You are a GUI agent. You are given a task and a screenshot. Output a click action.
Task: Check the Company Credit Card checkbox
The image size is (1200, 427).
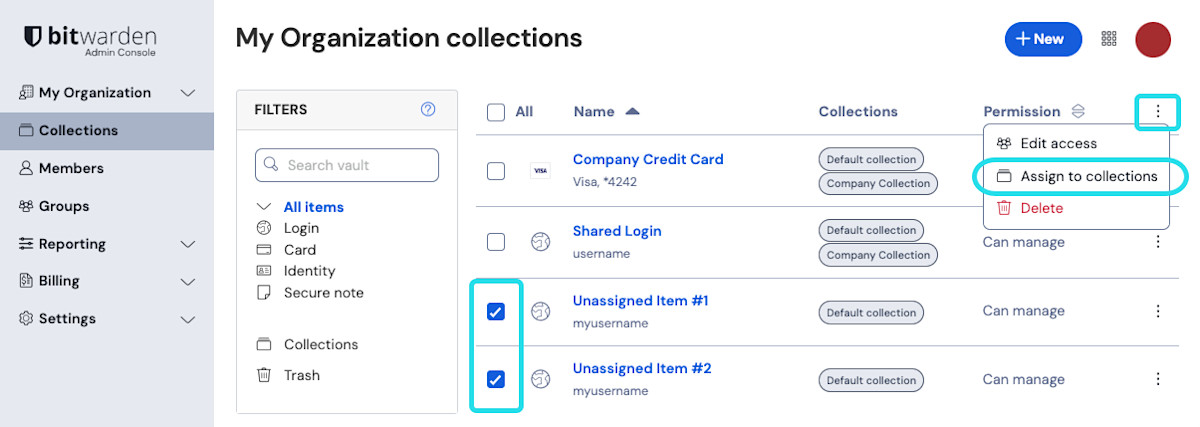click(496, 171)
